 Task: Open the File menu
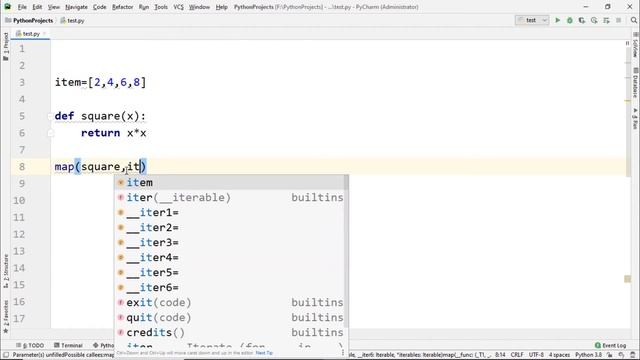click(x=22, y=7)
